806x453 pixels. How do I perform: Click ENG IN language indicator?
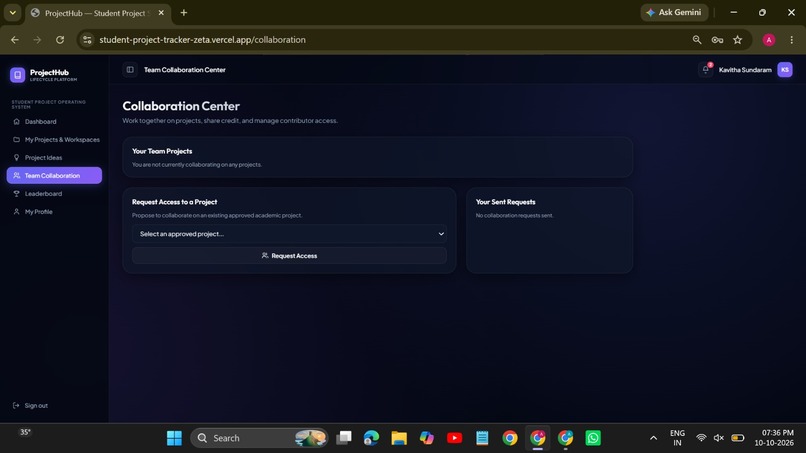point(677,438)
